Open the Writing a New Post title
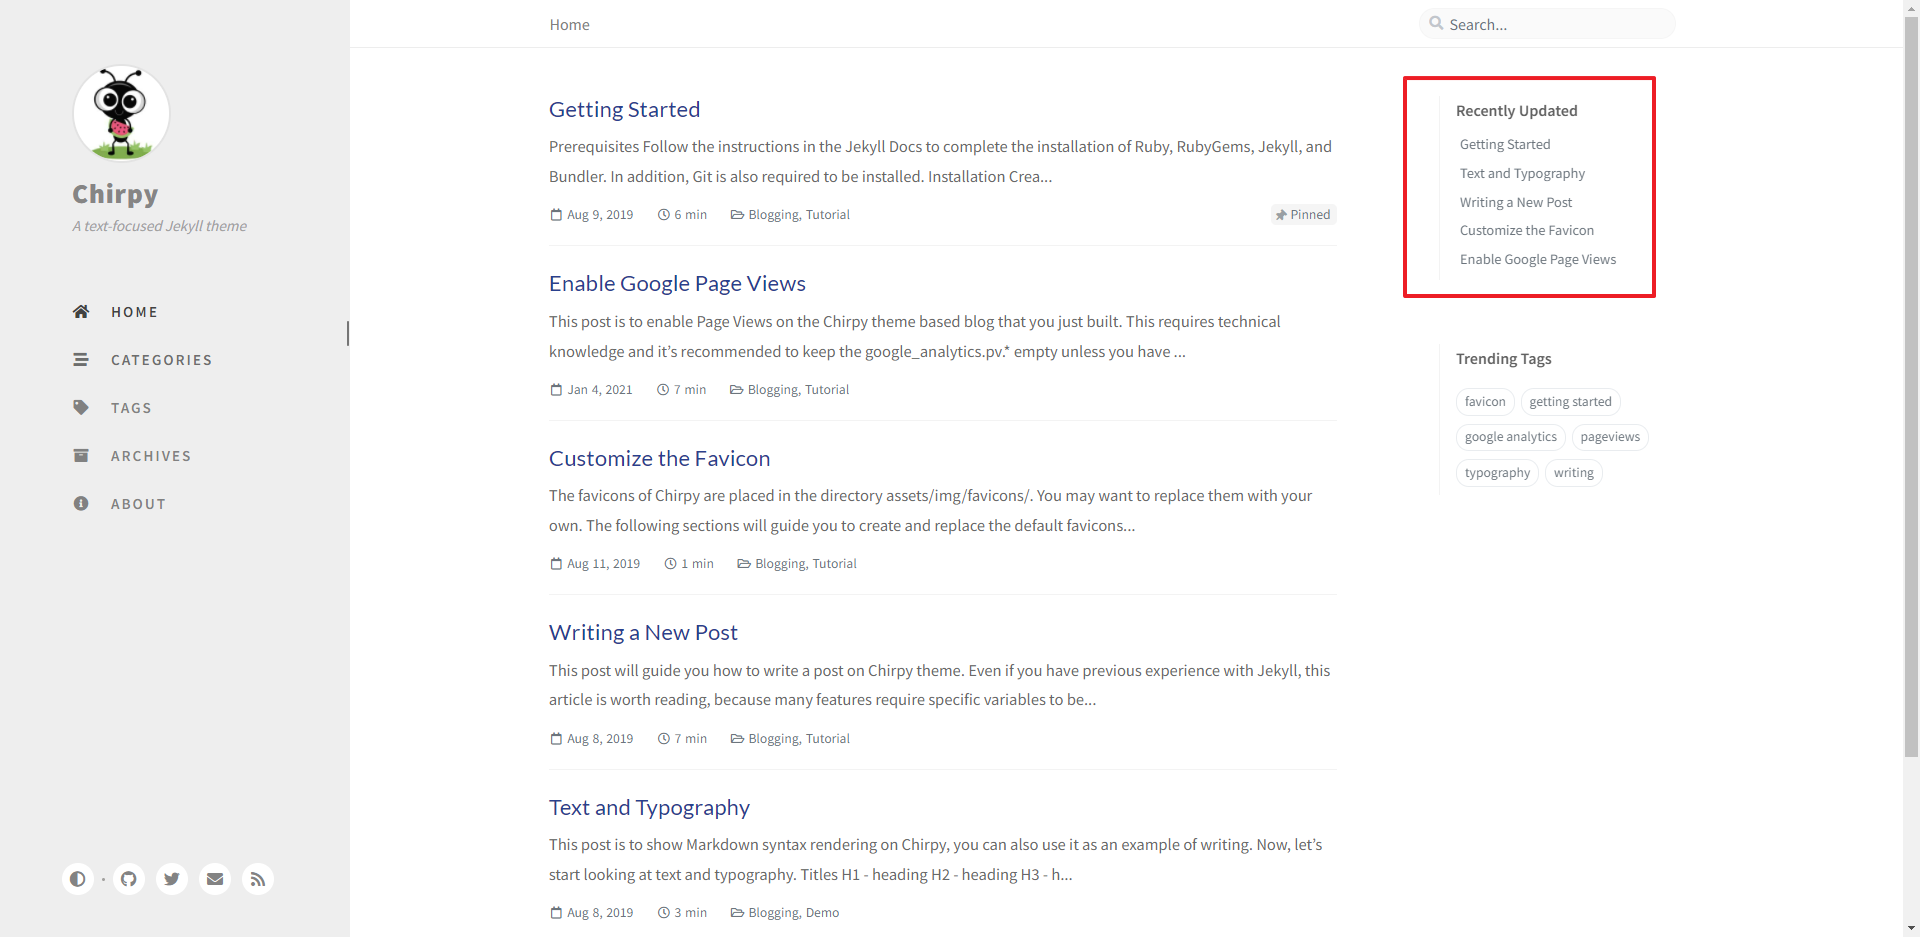This screenshot has height=937, width=1920. pyautogui.click(x=643, y=632)
